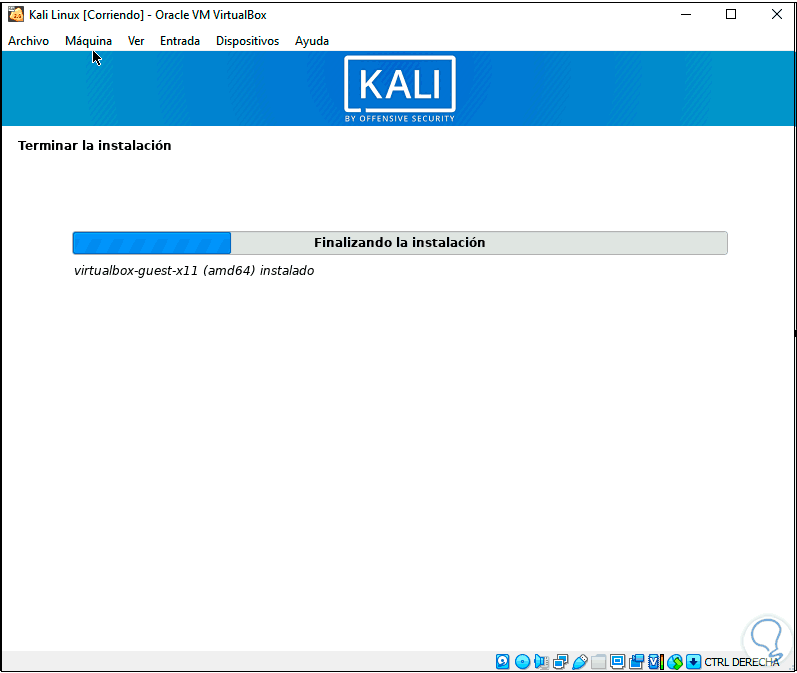
Task: Close the VirtualBox window
Action: pyautogui.click(x=777, y=14)
